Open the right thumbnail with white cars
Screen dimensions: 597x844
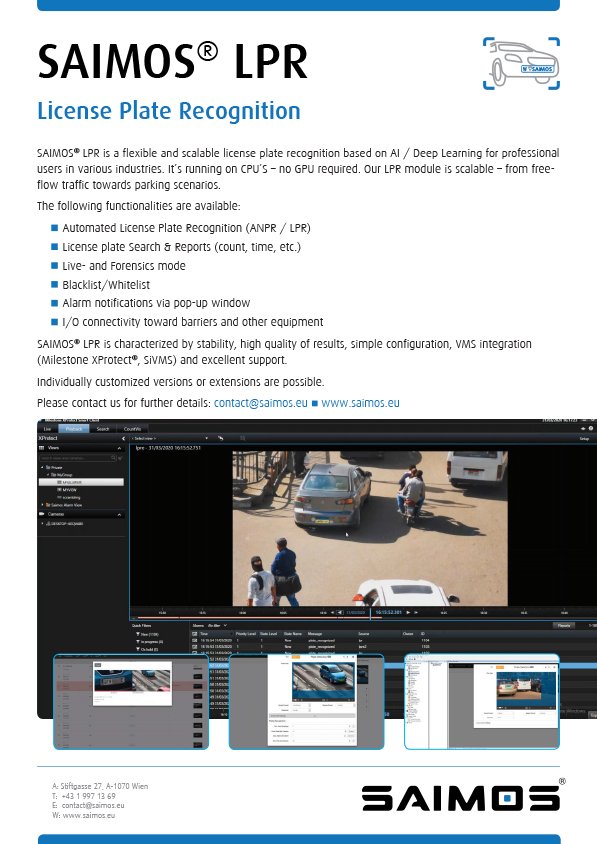tap(482, 701)
